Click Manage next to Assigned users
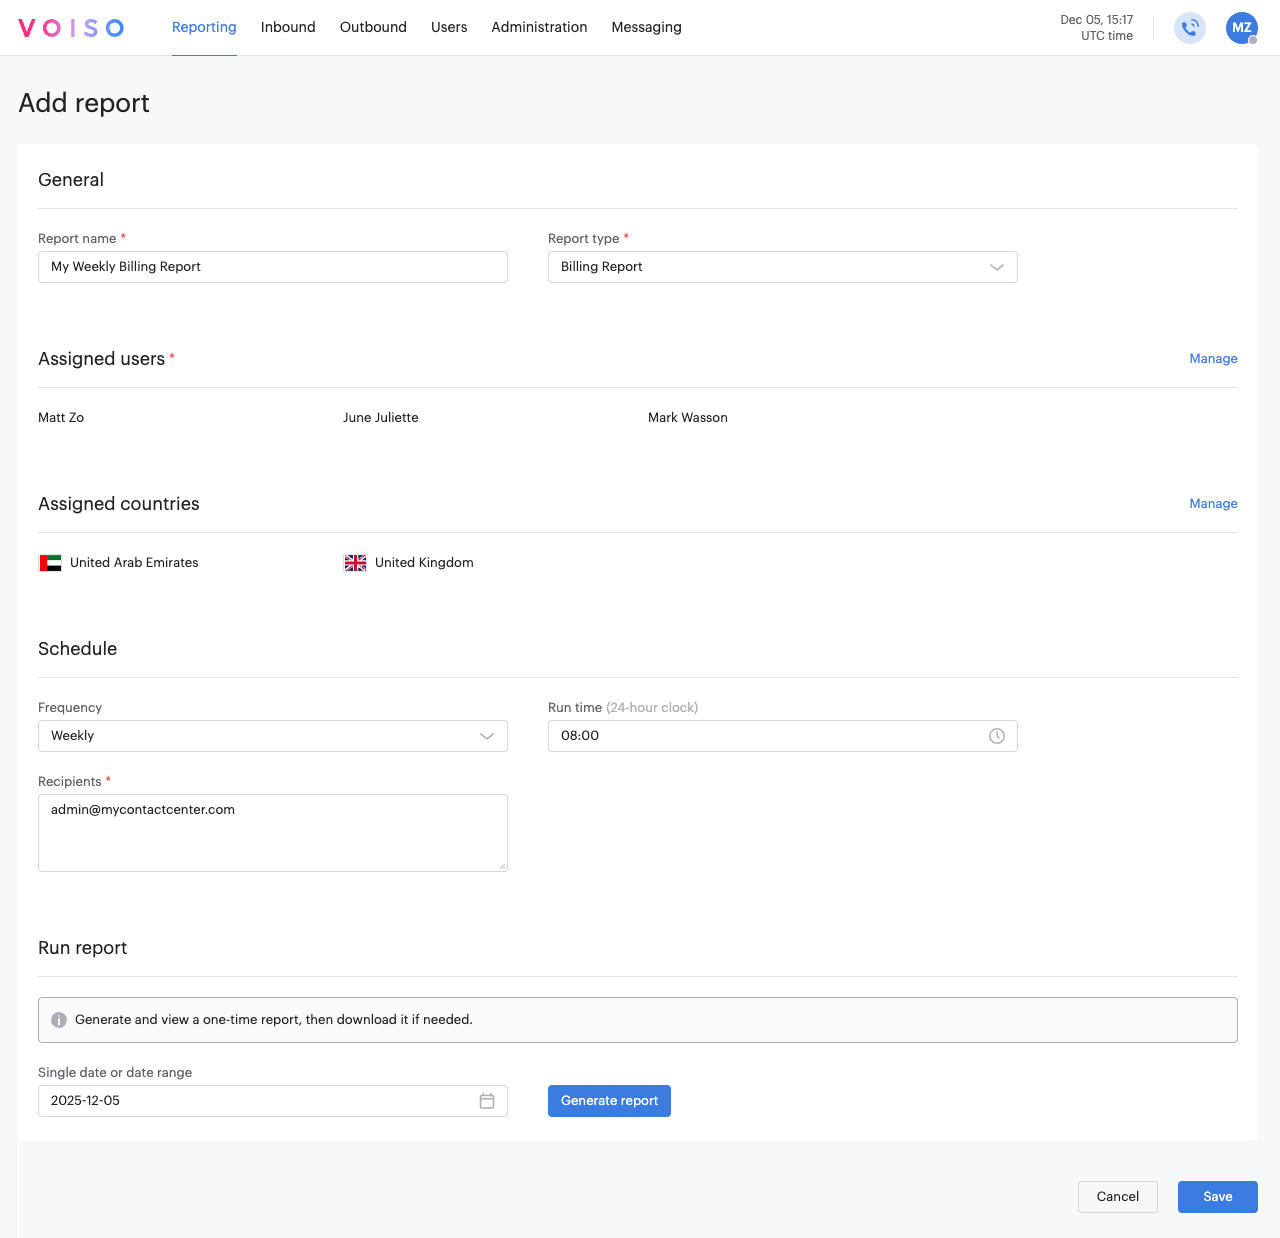The height and width of the screenshot is (1238, 1280). [x=1213, y=358]
